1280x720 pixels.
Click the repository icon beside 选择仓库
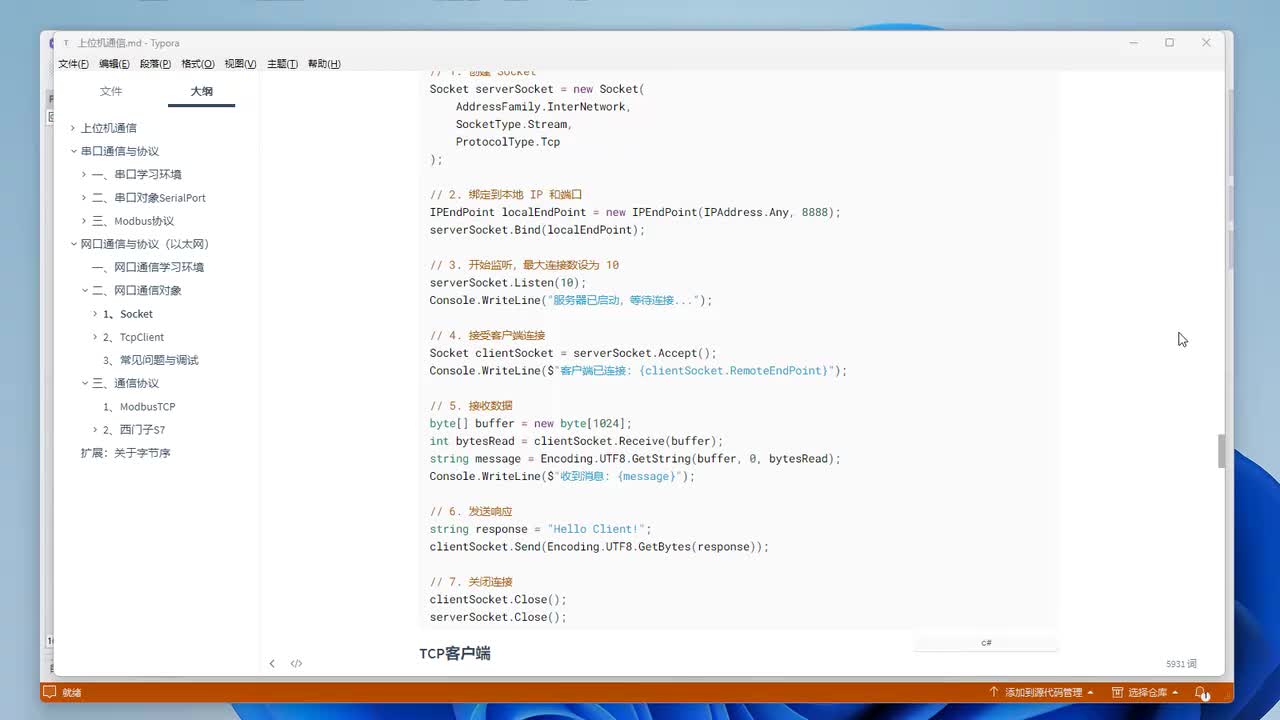point(1117,692)
